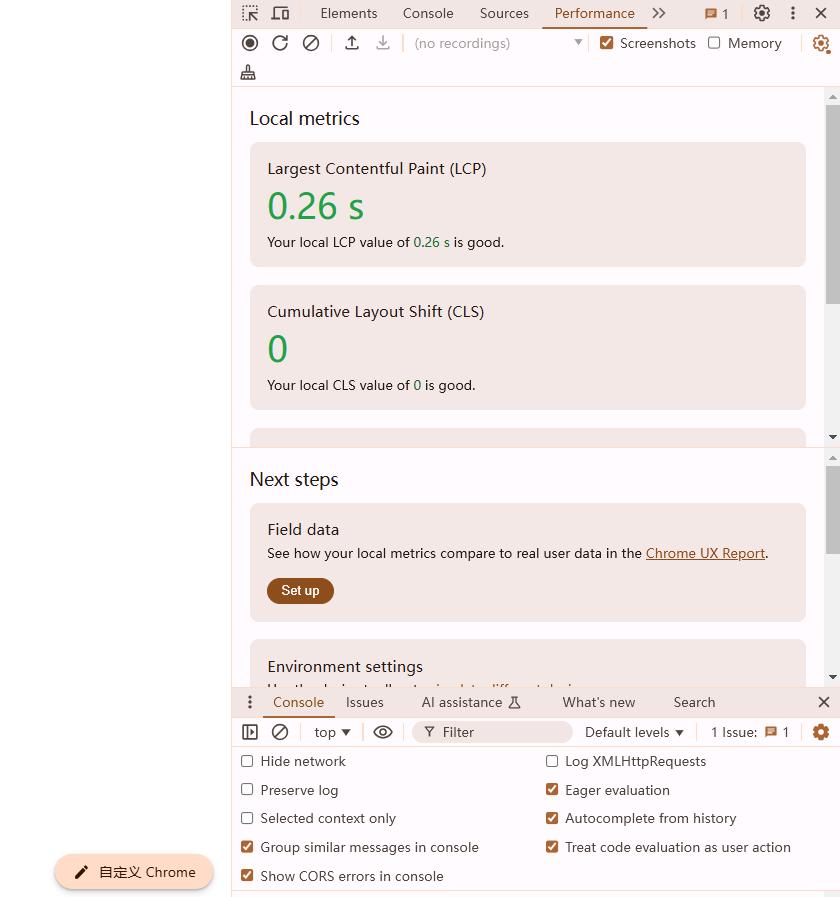
Task: Click the Next steps scrollbar thumb
Action: [833, 510]
